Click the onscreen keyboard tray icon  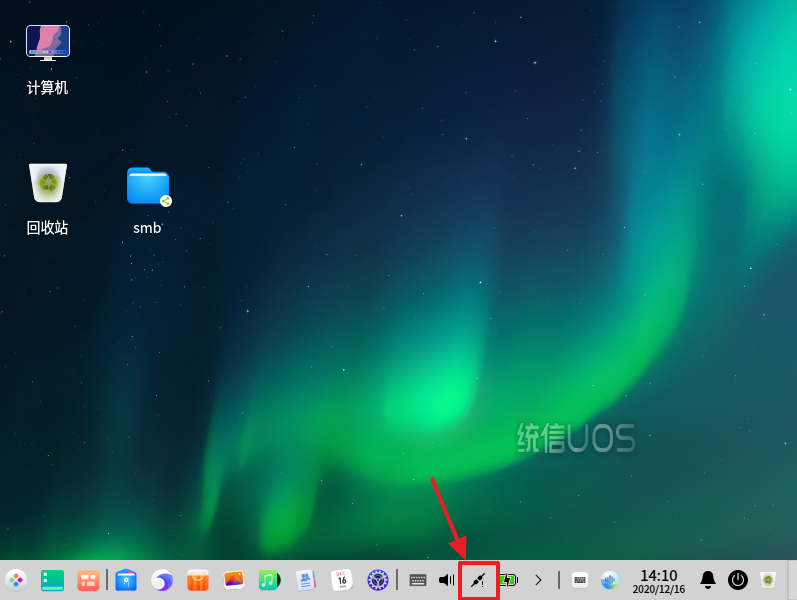(418, 579)
